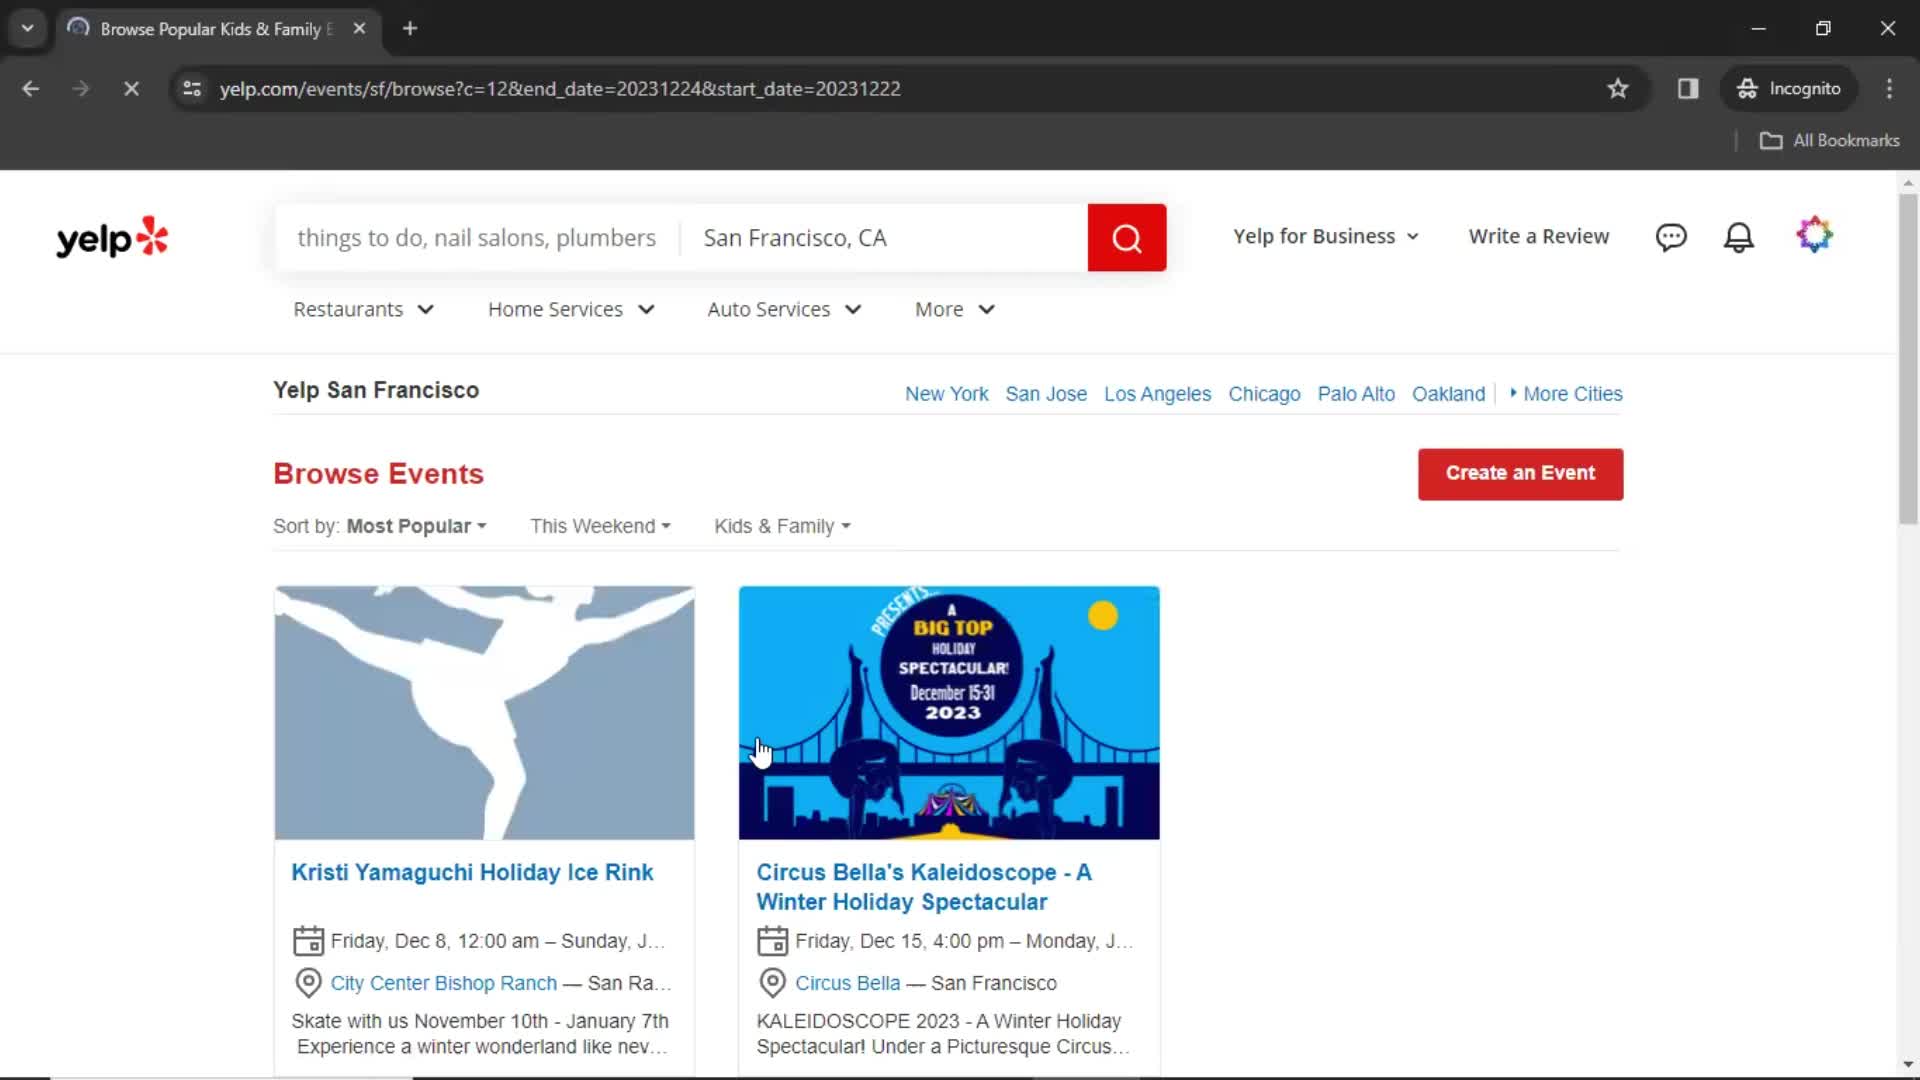Open the browser side panel icon
This screenshot has width=1920, height=1080.
click(1688, 88)
